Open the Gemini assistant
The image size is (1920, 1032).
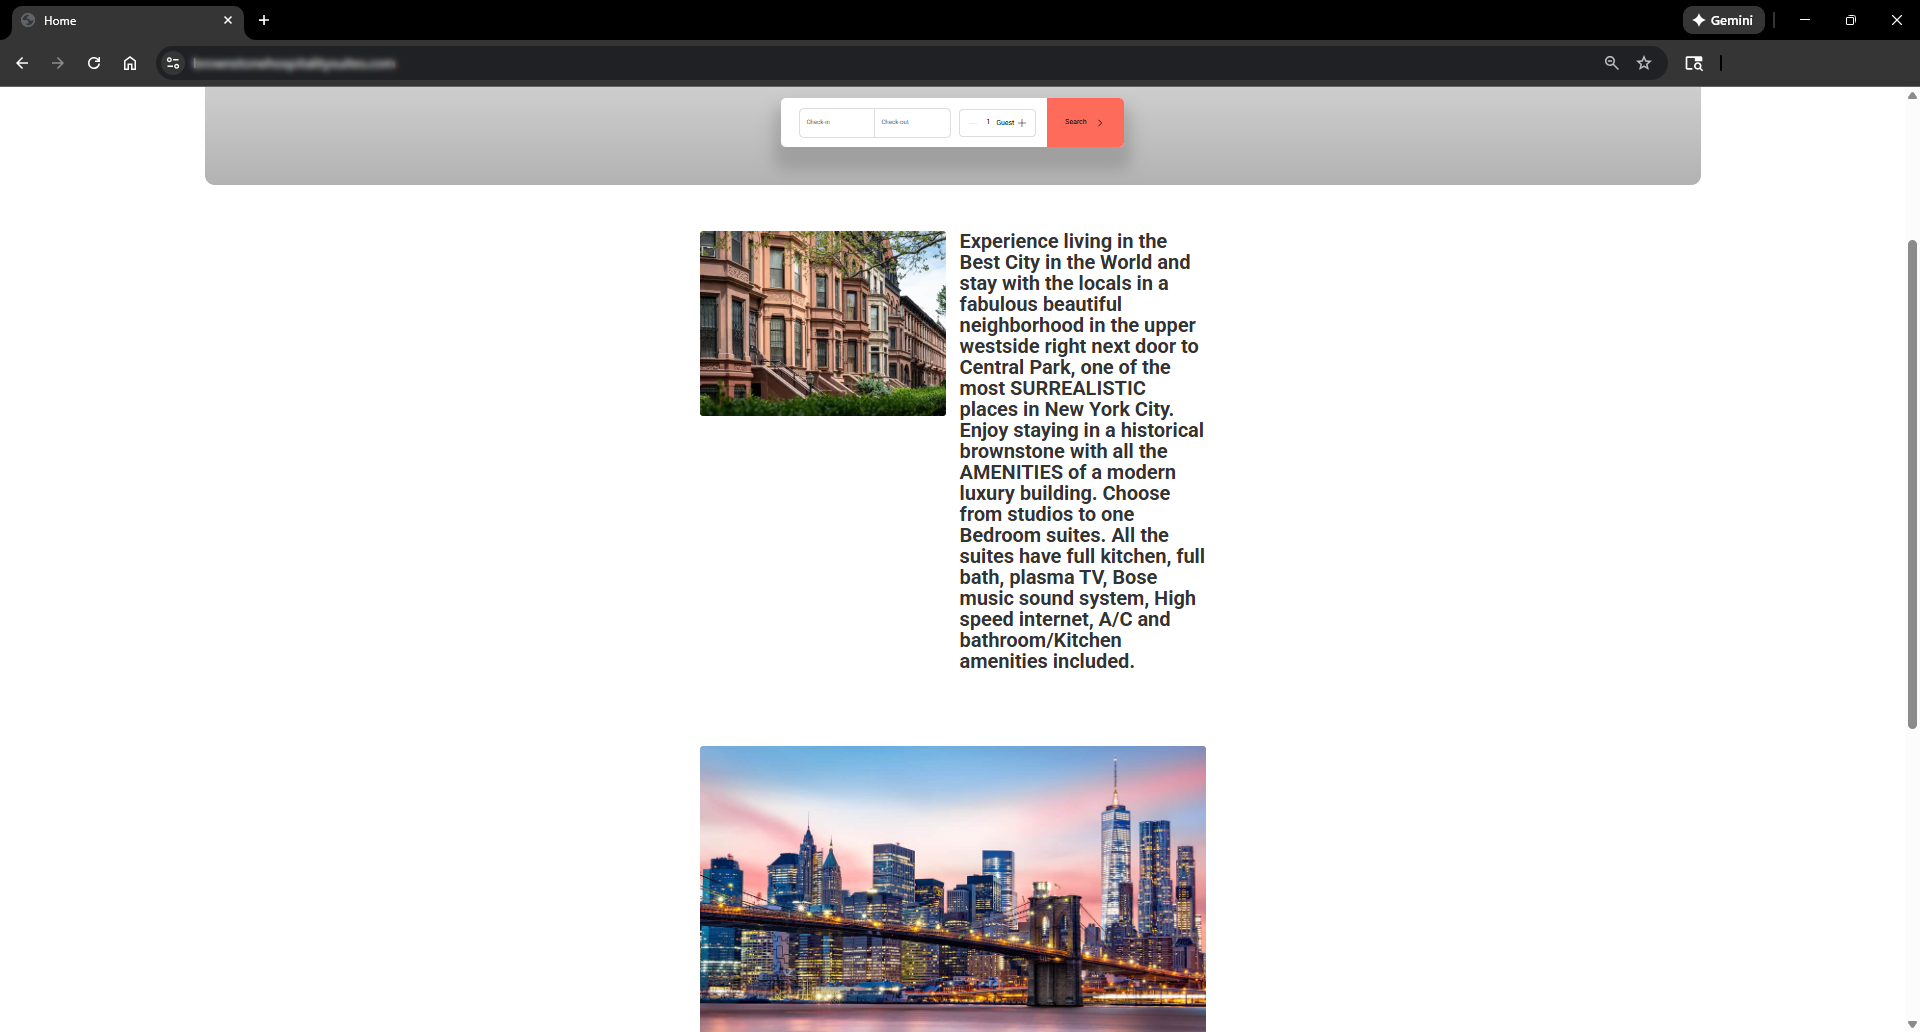(1723, 20)
